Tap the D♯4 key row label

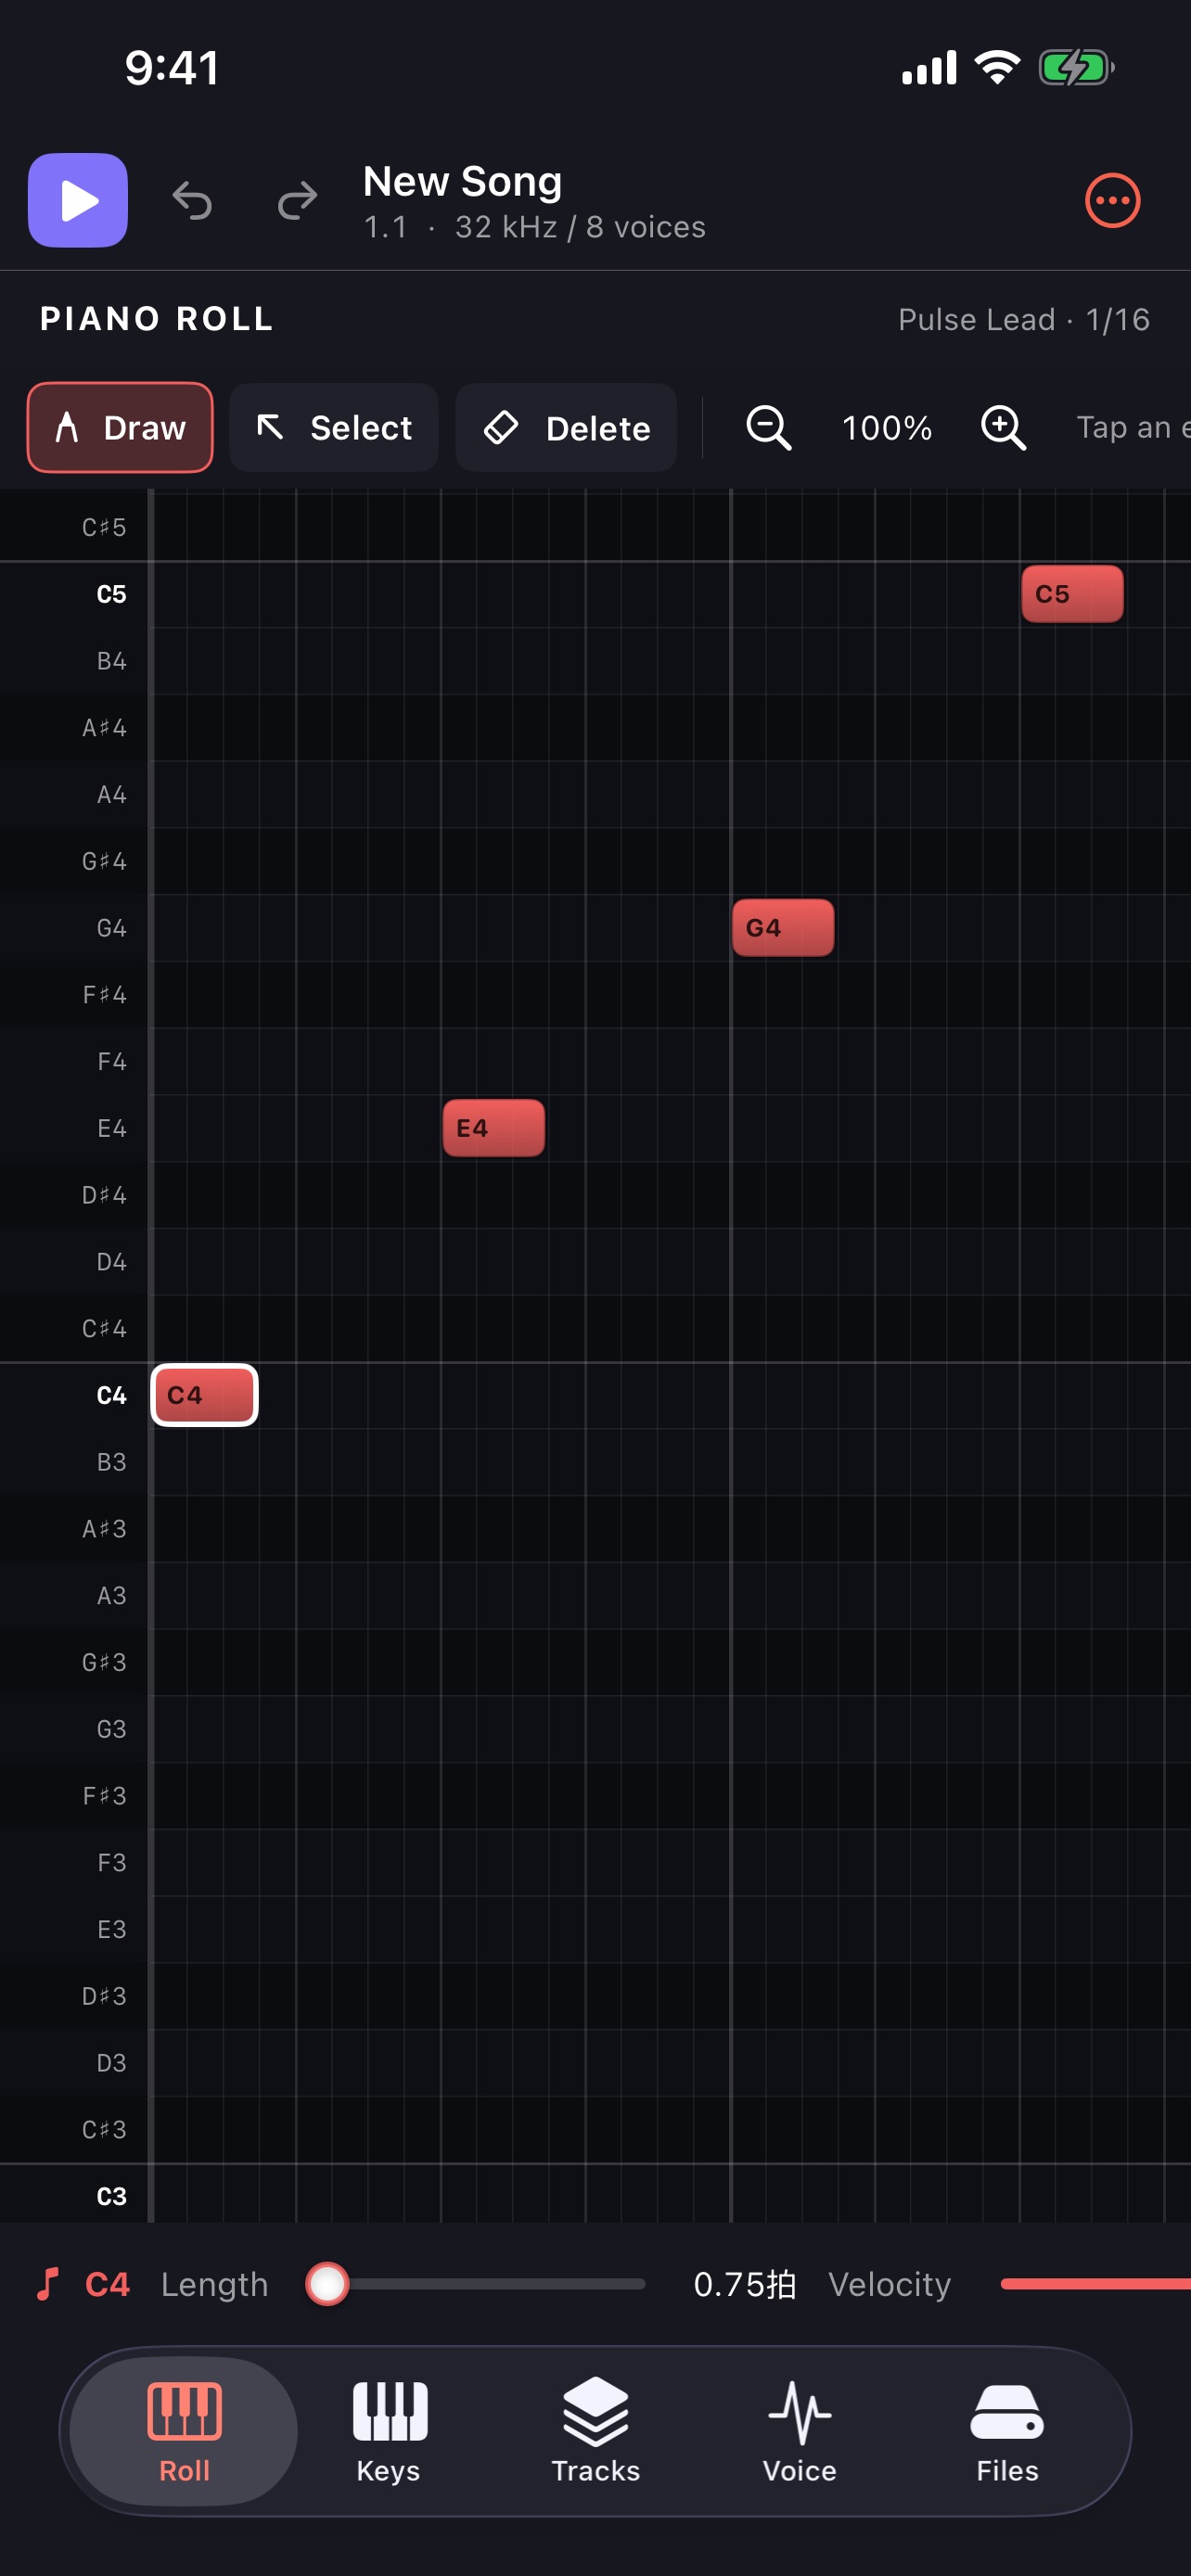(x=104, y=1195)
